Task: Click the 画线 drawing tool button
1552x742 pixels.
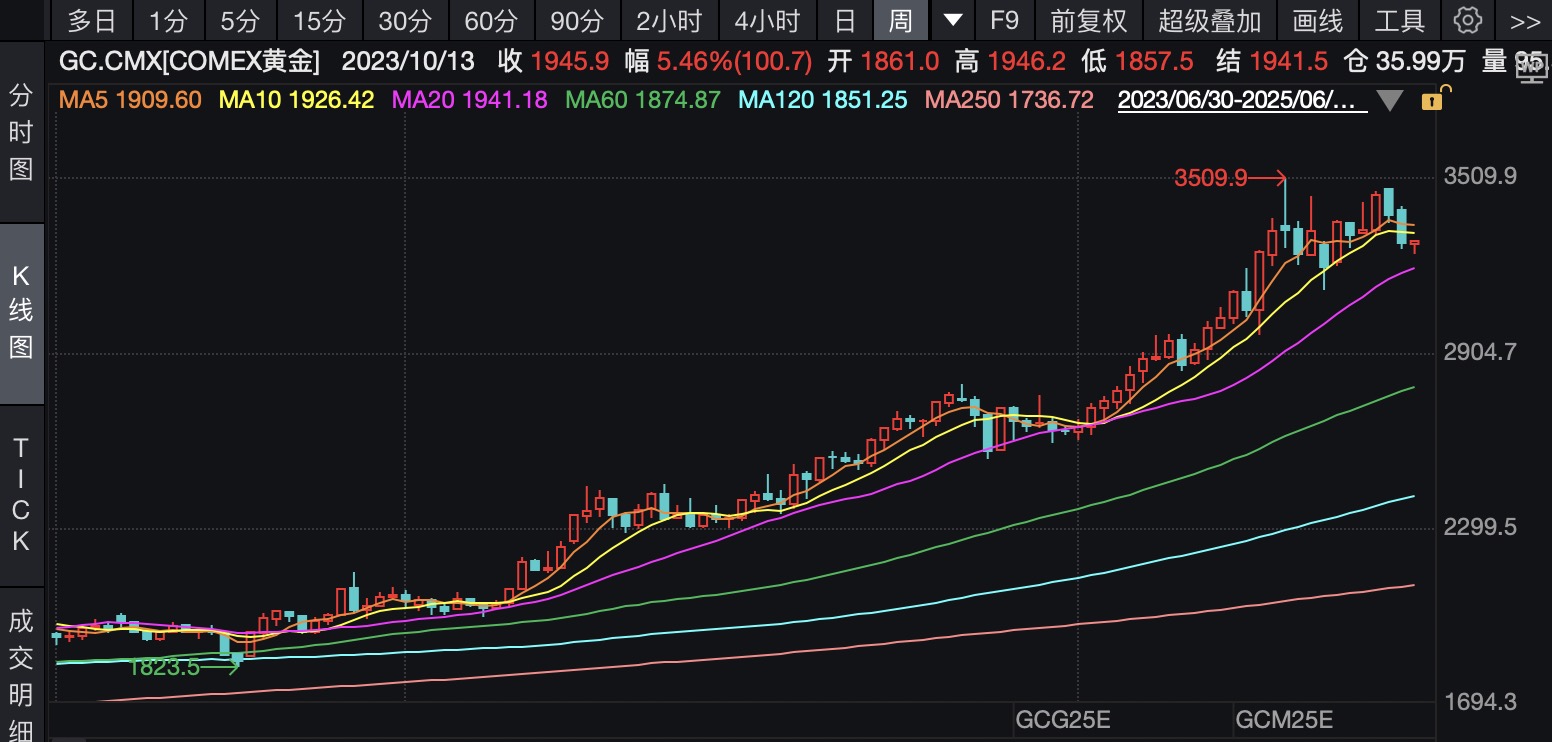Action: 1318,20
